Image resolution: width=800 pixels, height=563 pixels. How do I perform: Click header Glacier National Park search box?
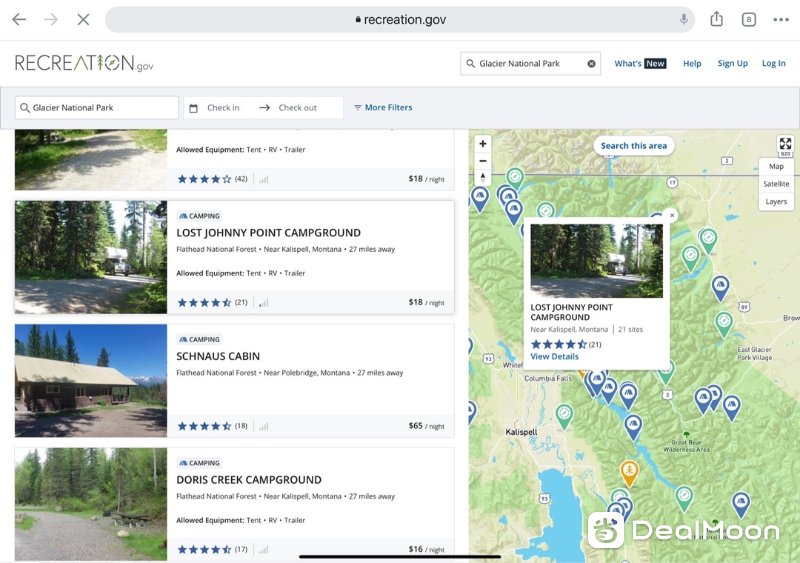click(x=530, y=63)
